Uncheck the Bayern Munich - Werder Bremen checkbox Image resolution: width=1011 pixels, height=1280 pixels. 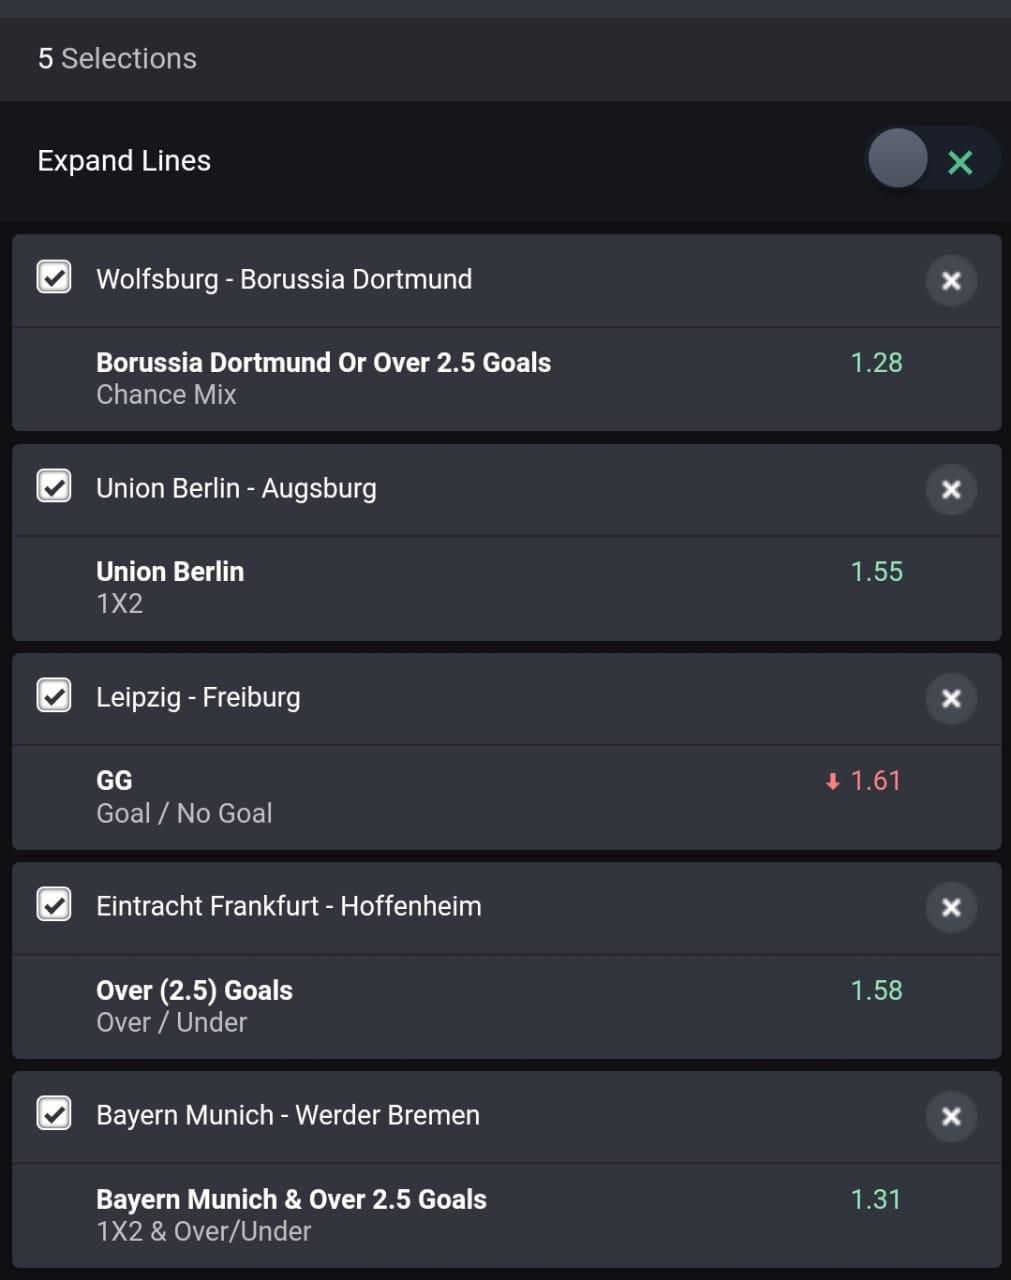pos(54,1113)
